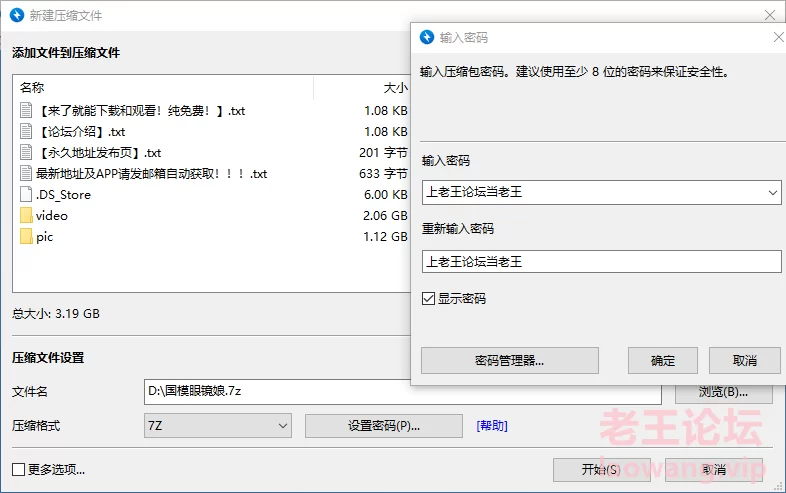Open the 密码管理器 button
The width and height of the screenshot is (786, 493).
click(x=510, y=361)
